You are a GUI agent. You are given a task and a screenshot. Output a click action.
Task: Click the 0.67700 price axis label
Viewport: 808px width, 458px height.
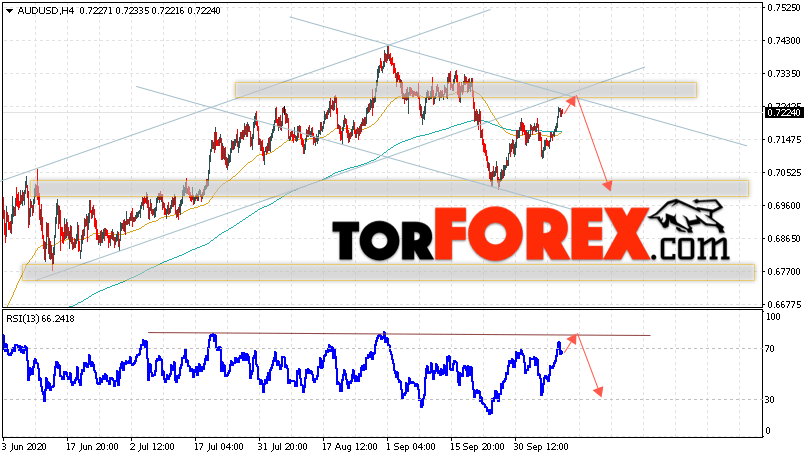coord(784,272)
